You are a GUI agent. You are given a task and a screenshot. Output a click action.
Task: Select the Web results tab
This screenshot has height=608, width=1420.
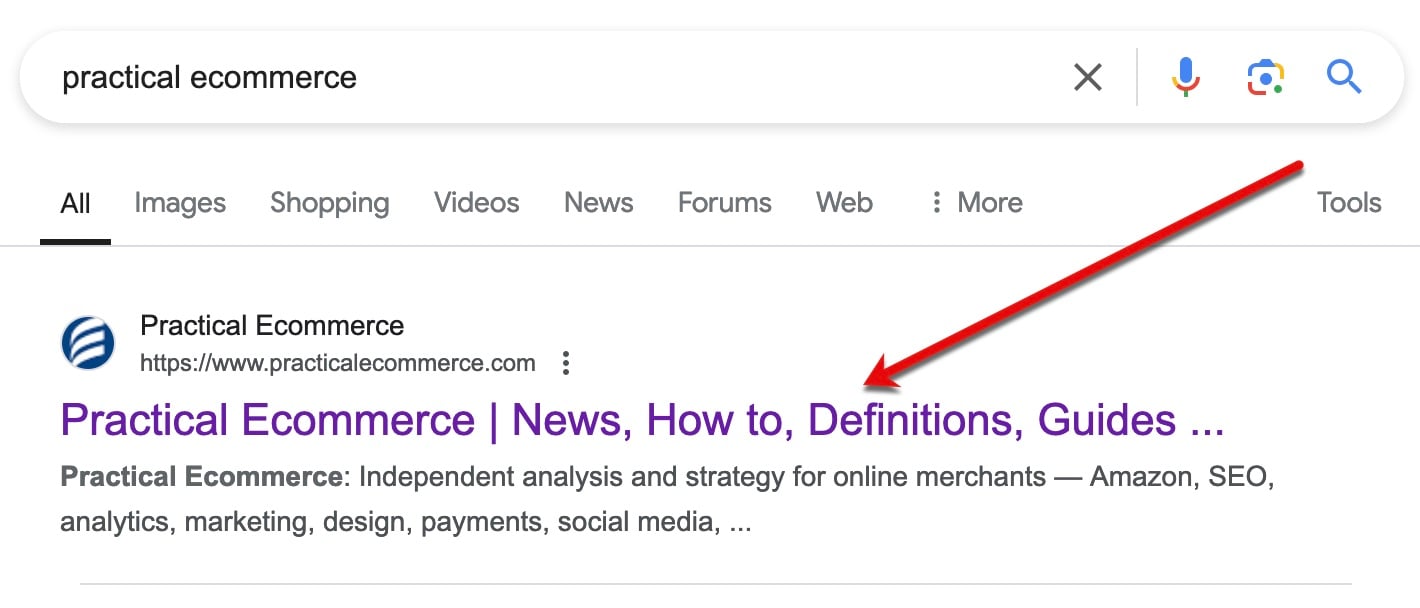844,203
